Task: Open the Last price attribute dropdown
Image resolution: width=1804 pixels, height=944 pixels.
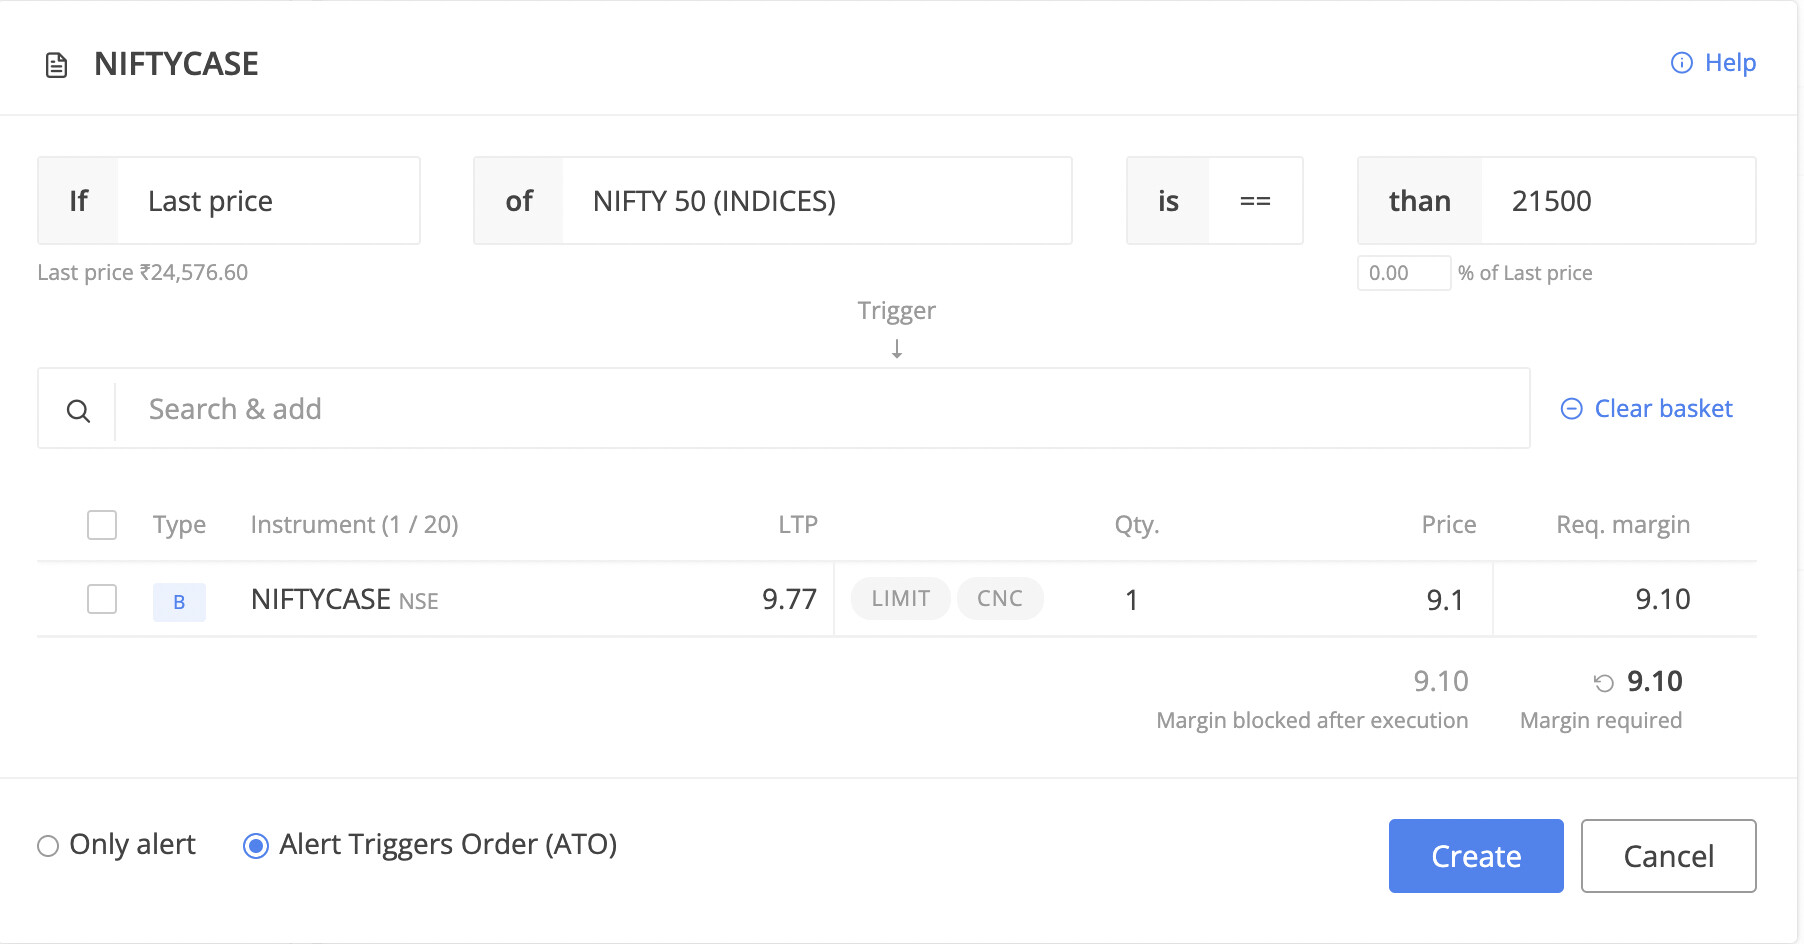Action: (x=268, y=201)
